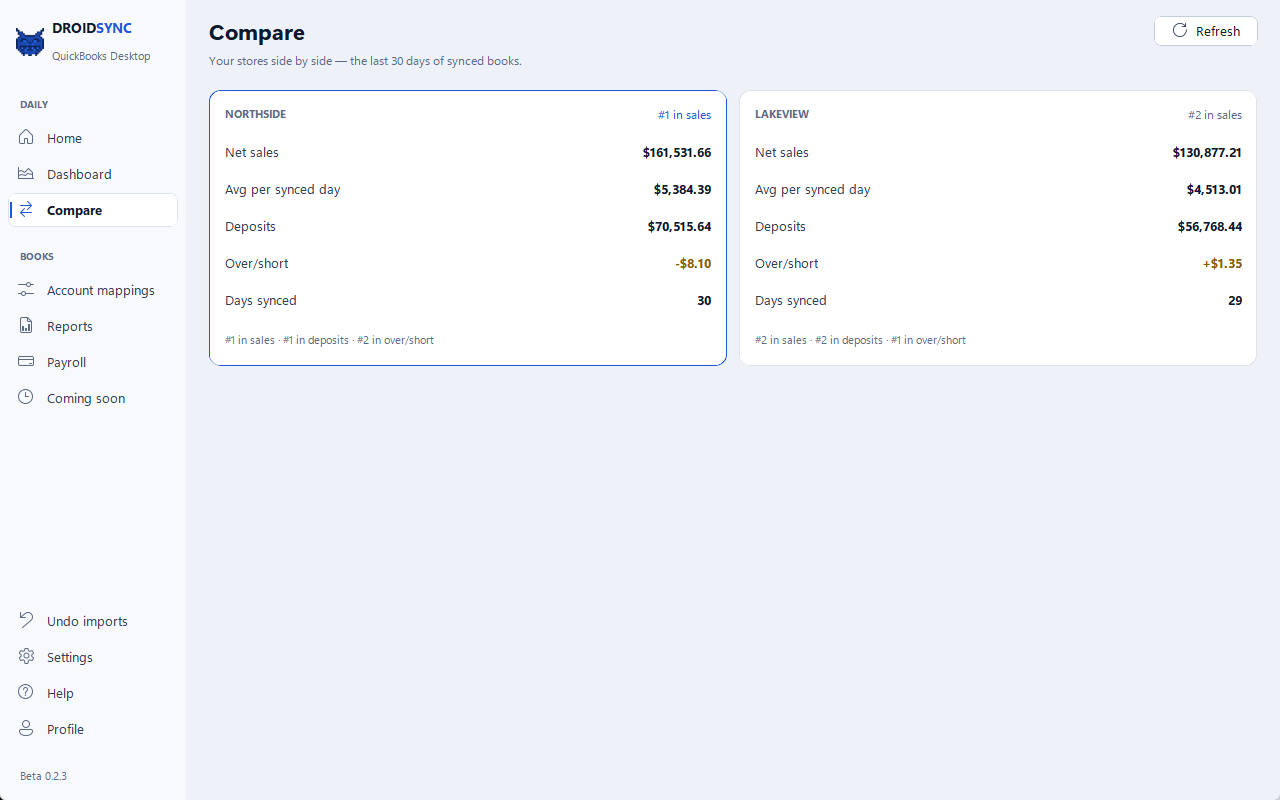Open the Help label
The width and height of the screenshot is (1280, 800).
pos(60,694)
